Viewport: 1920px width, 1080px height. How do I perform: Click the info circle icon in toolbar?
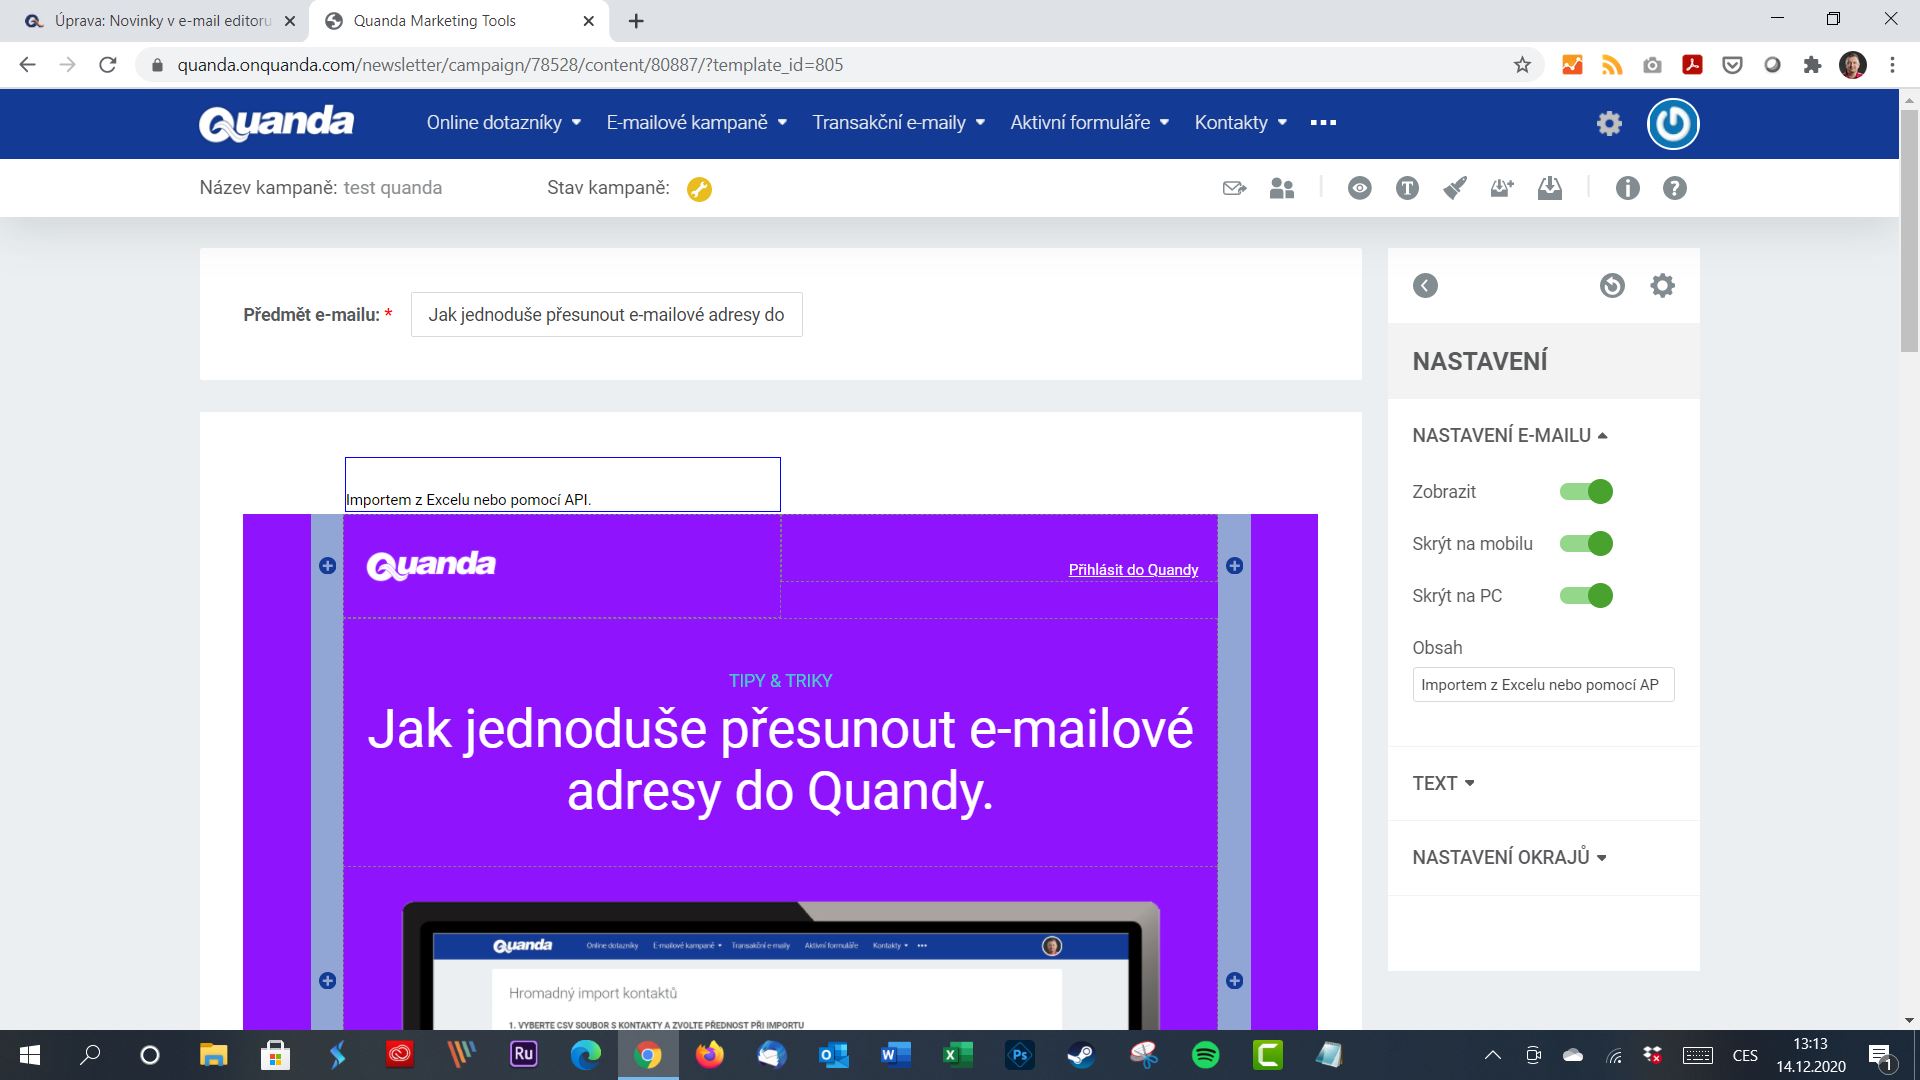[x=1627, y=187]
